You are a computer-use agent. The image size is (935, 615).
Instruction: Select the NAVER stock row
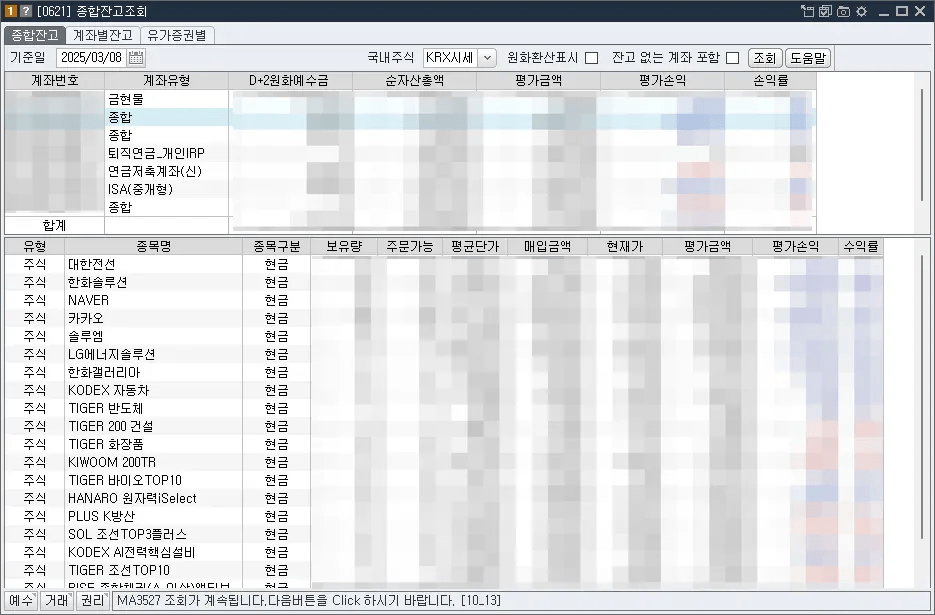point(444,300)
